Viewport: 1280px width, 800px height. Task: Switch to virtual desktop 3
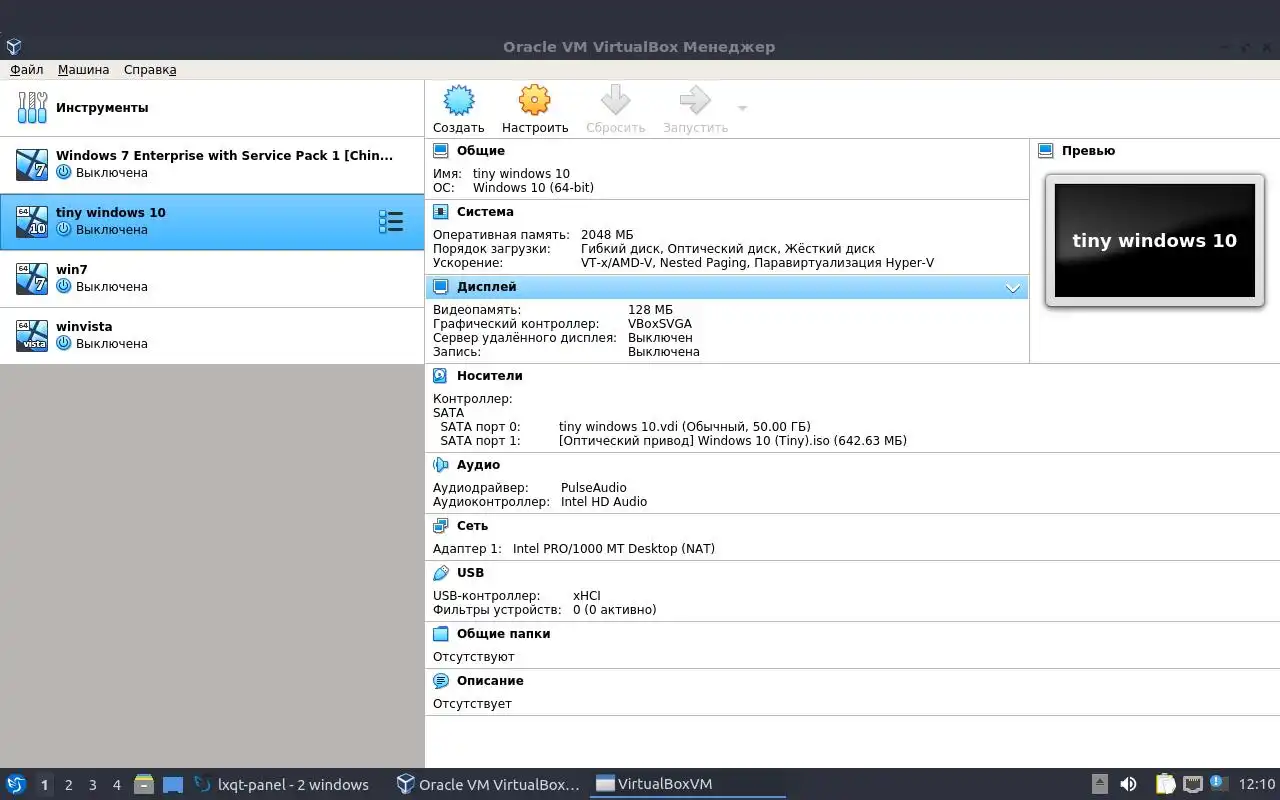pyautogui.click(x=92, y=785)
